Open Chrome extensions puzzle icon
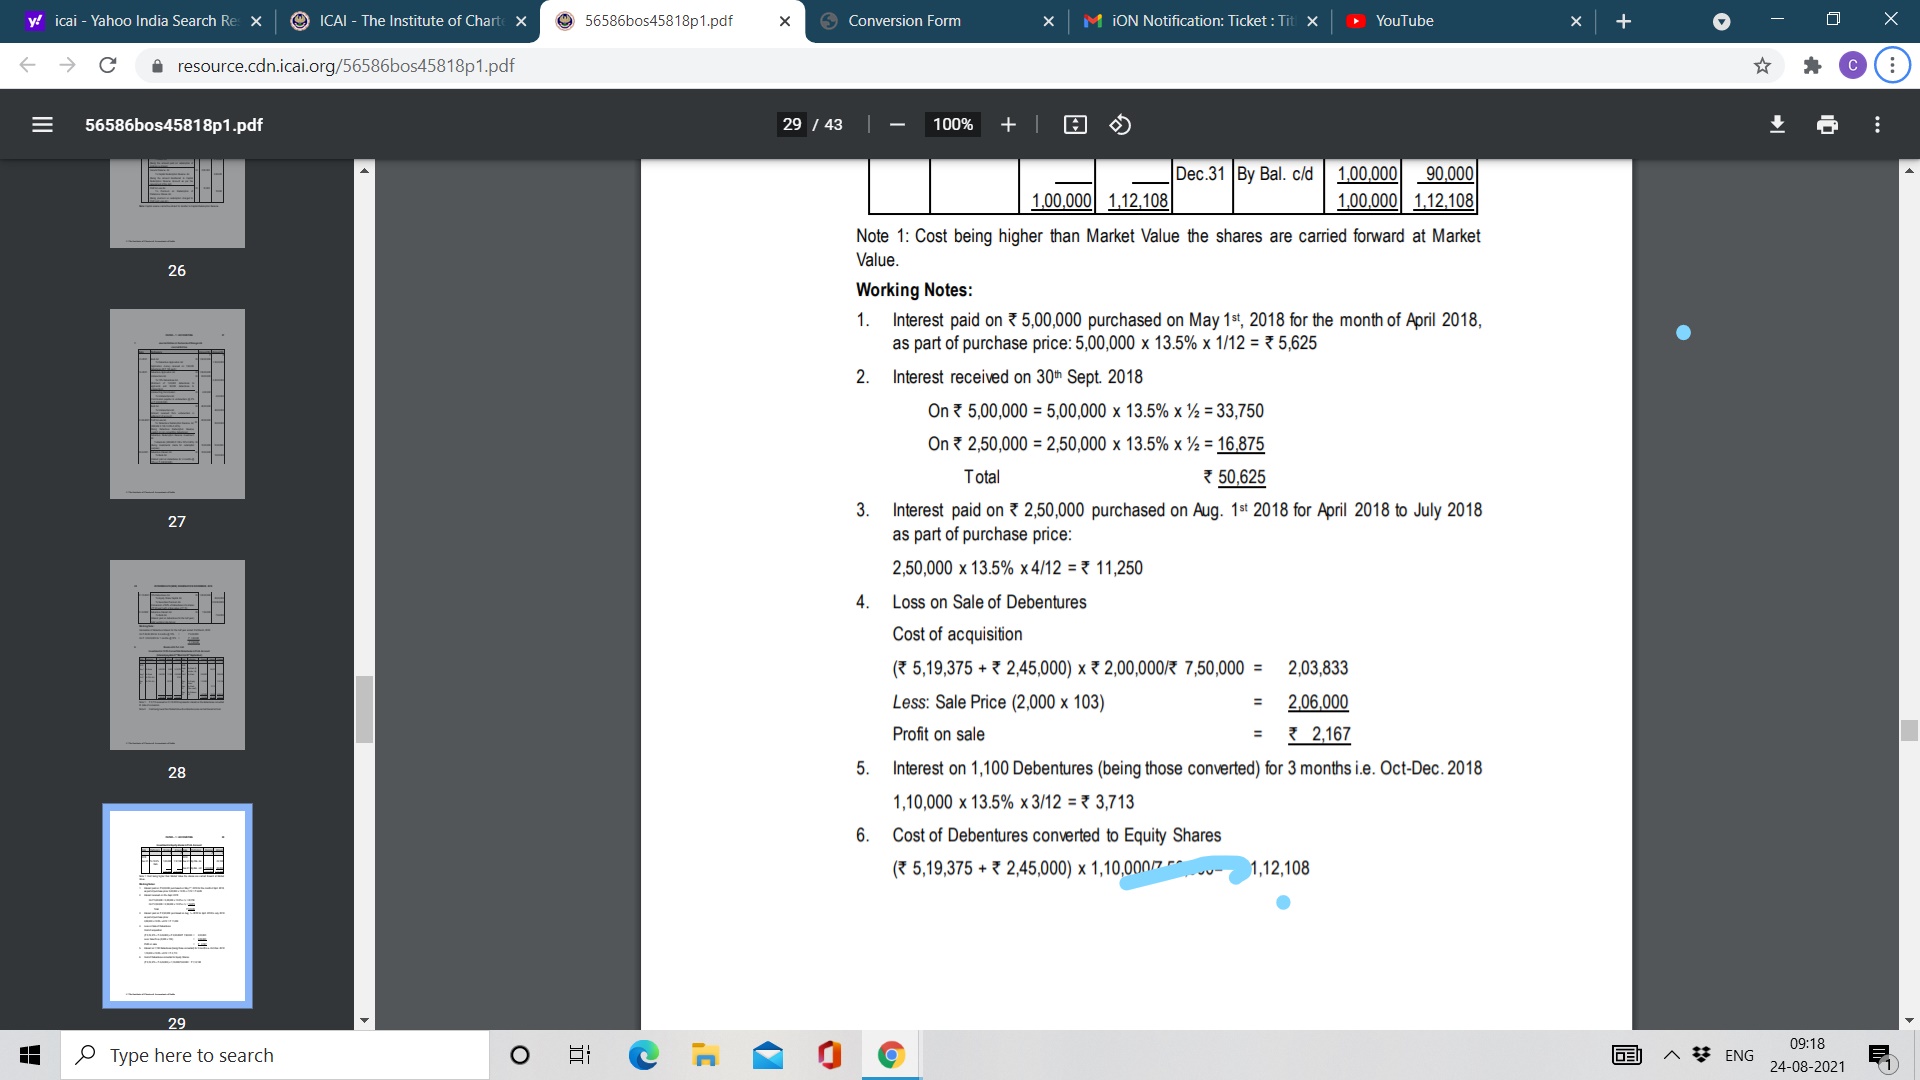The image size is (1920, 1080). (1811, 66)
